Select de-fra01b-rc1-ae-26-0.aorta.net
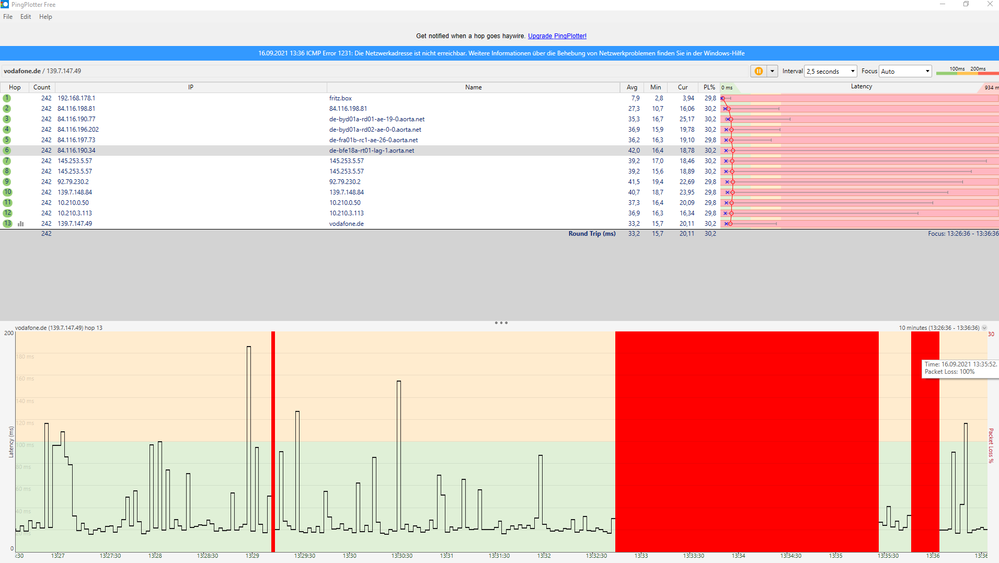Viewport: 999px width, 563px height. tap(373, 140)
